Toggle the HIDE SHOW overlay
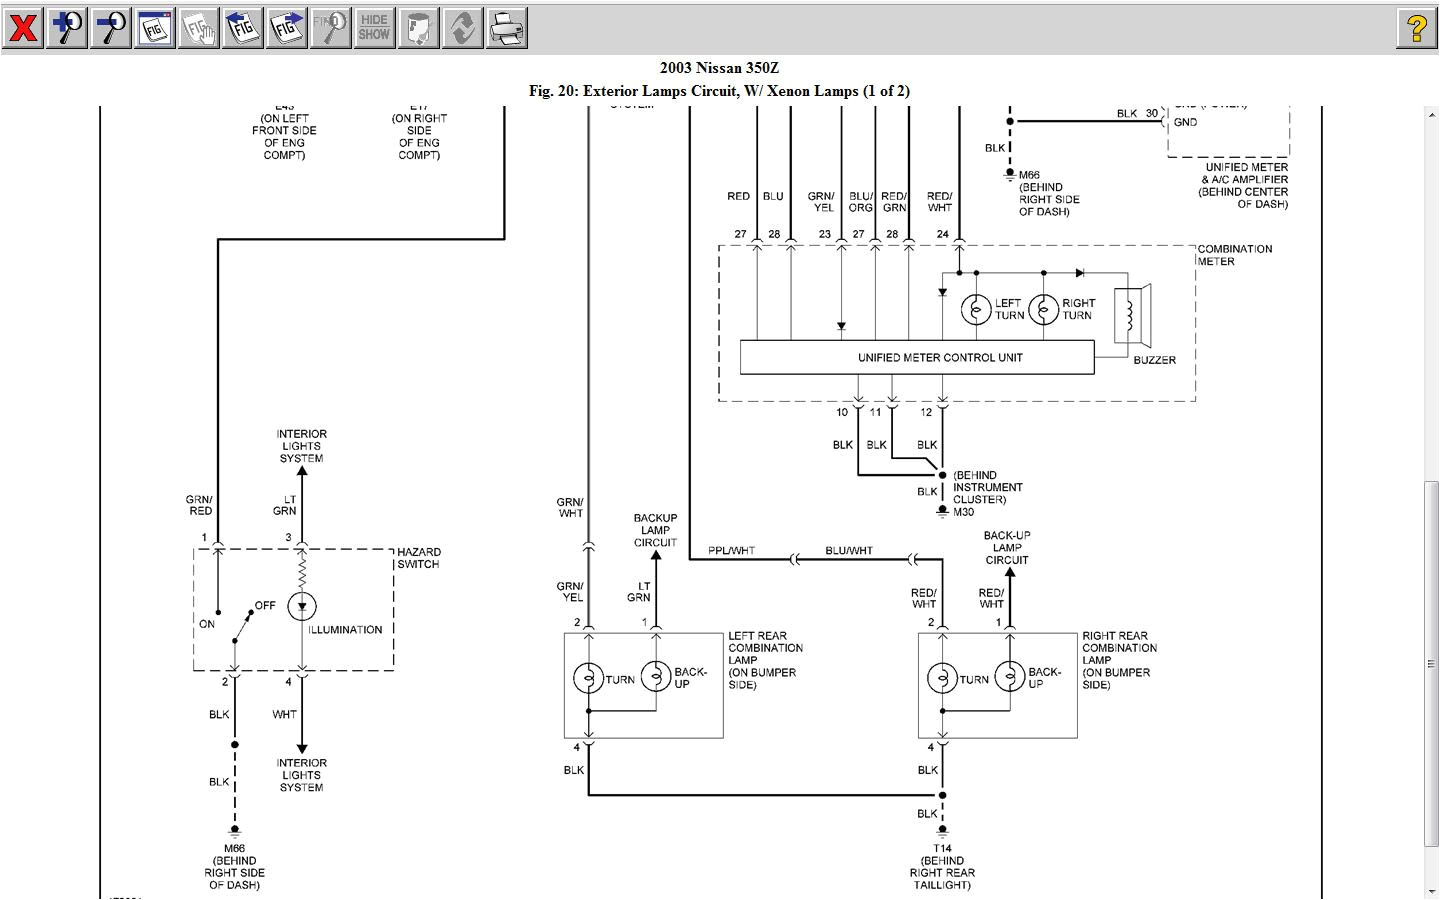This screenshot has height=900, width=1440. coord(374,27)
